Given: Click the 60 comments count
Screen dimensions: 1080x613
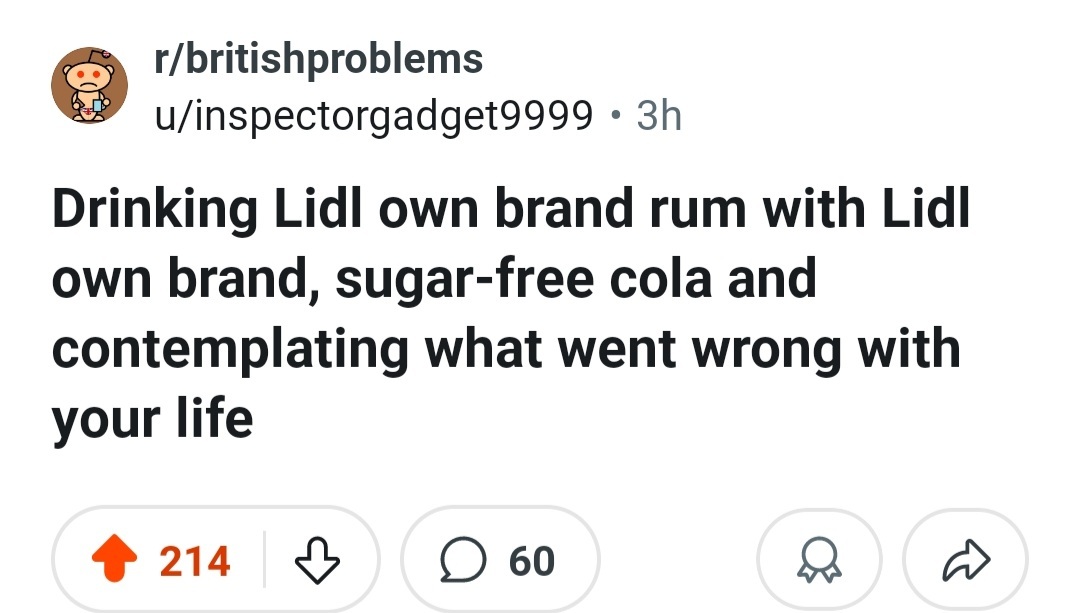Looking at the screenshot, I should pyautogui.click(x=531, y=560).
